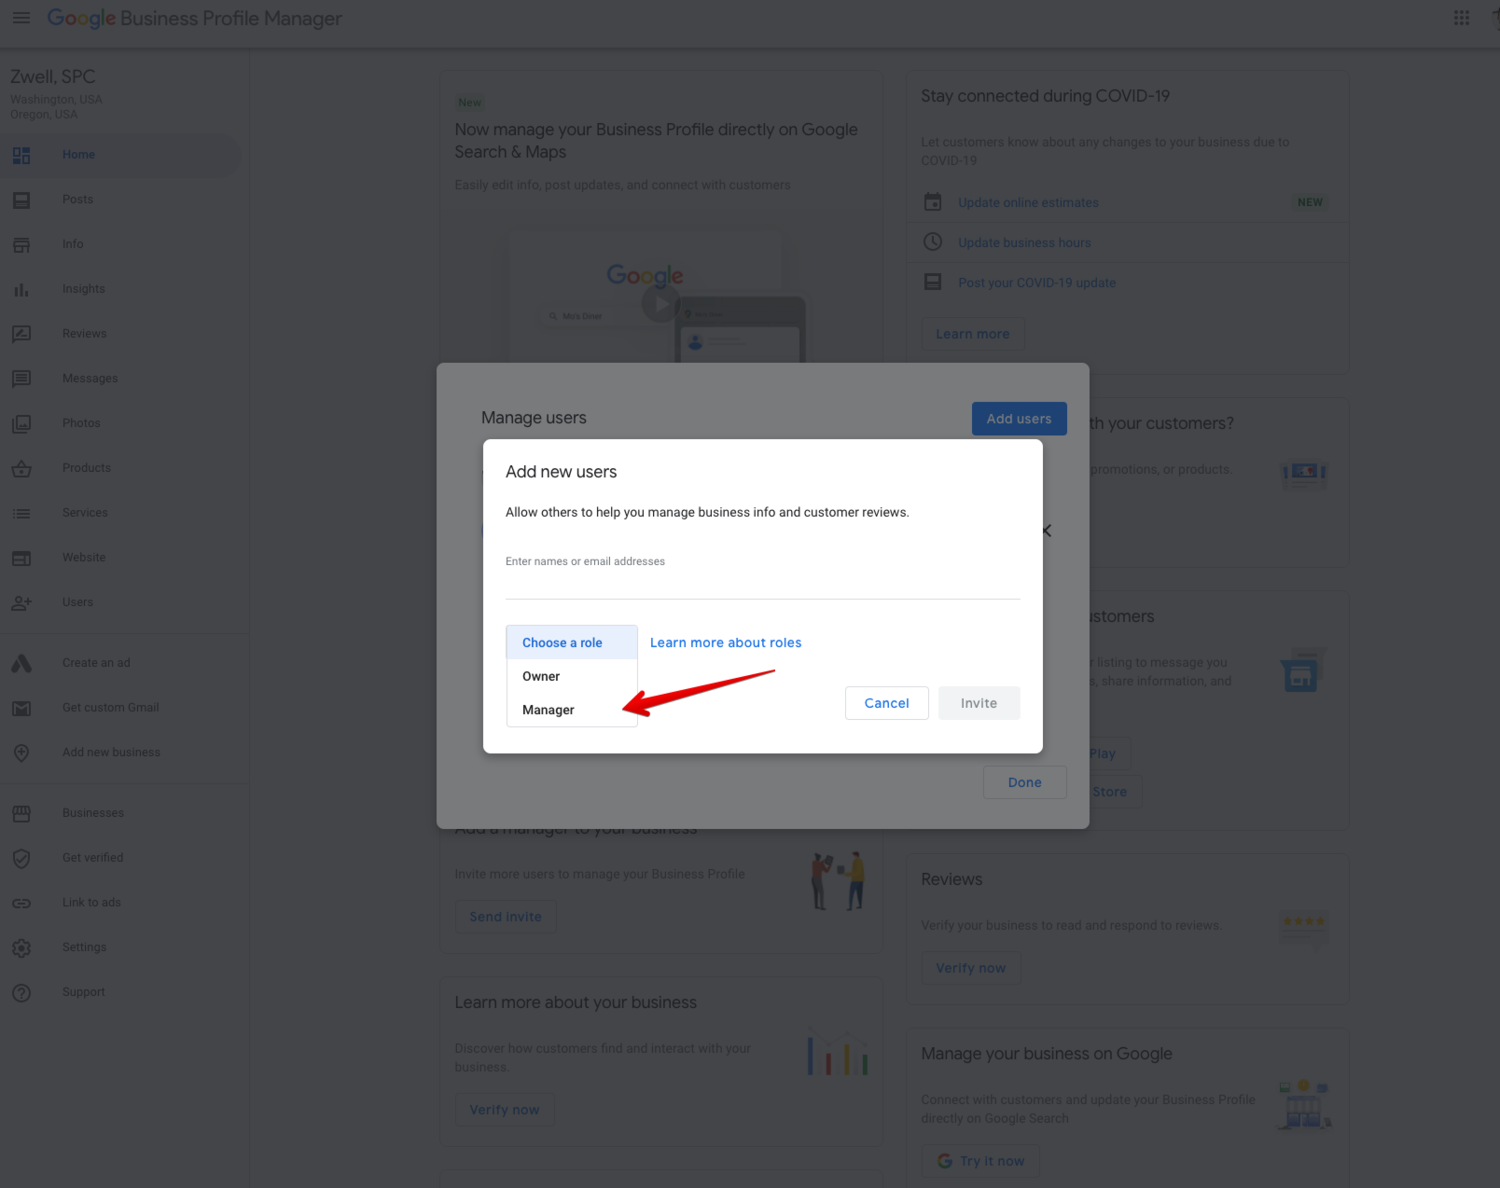This screenshot has height=1188, width=1500.
Task: Click the Messages chat icon
Action: [21, 379]
